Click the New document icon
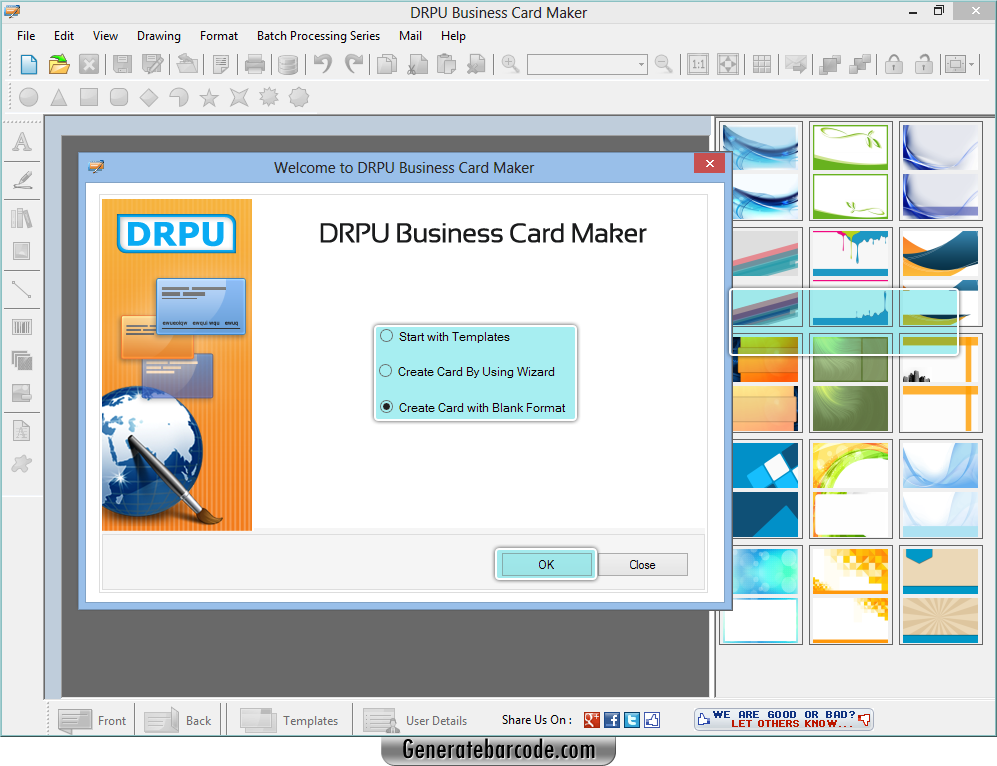 pos(29,64)
